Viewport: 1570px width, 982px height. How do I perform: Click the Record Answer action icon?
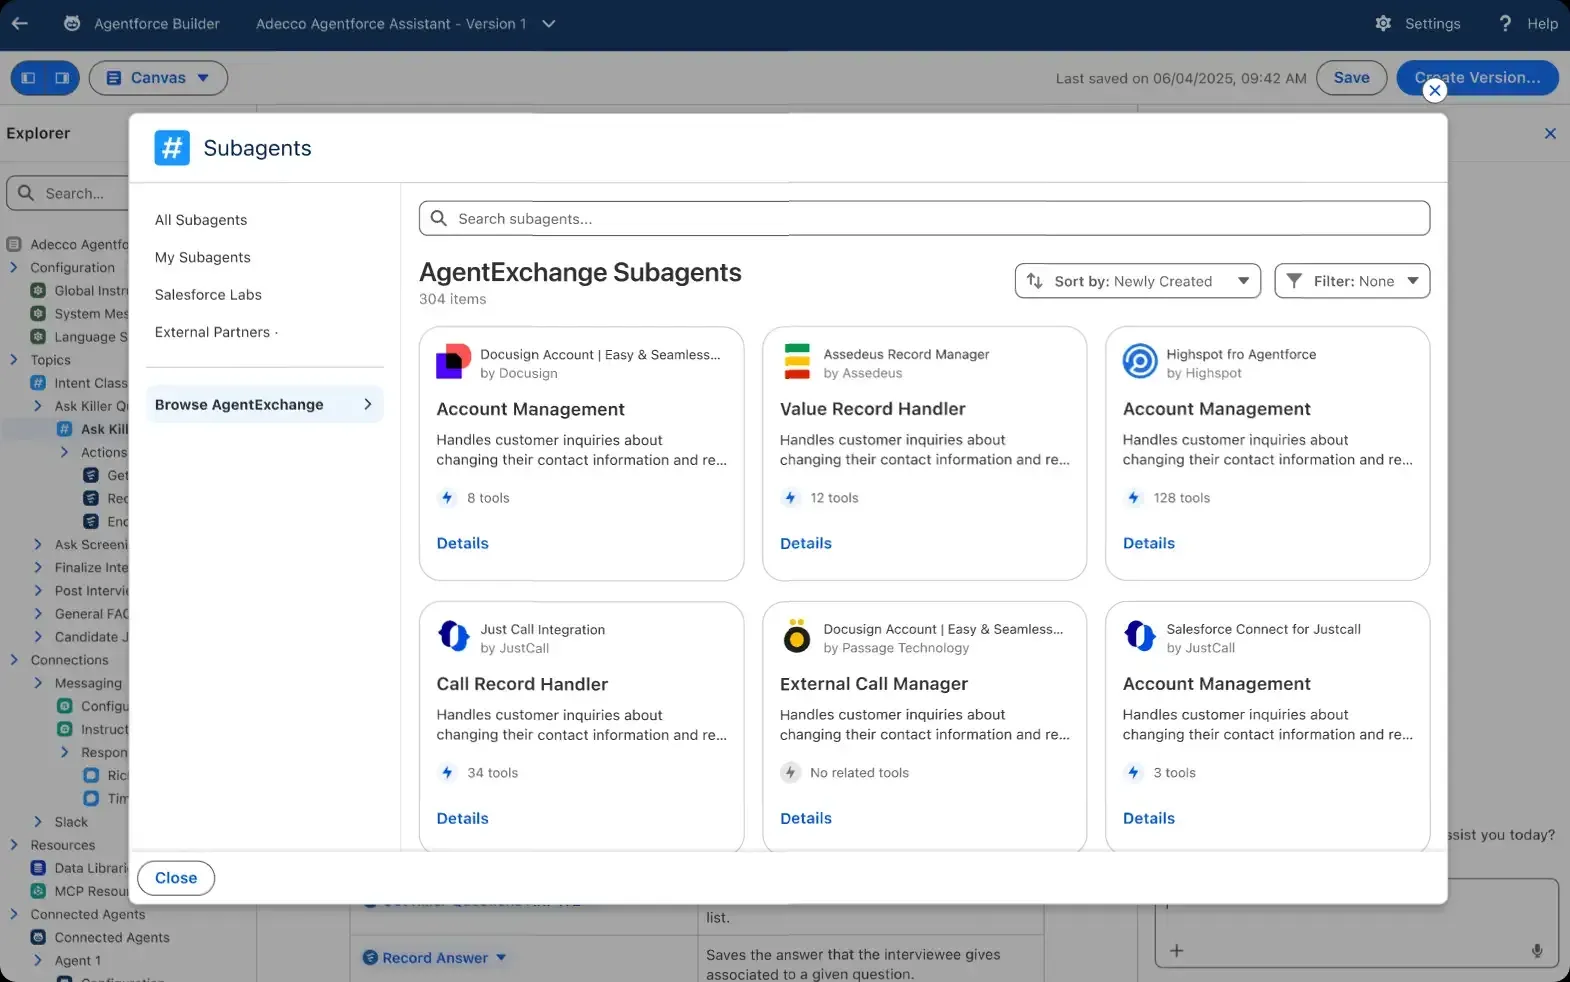(x=370, y=958)
